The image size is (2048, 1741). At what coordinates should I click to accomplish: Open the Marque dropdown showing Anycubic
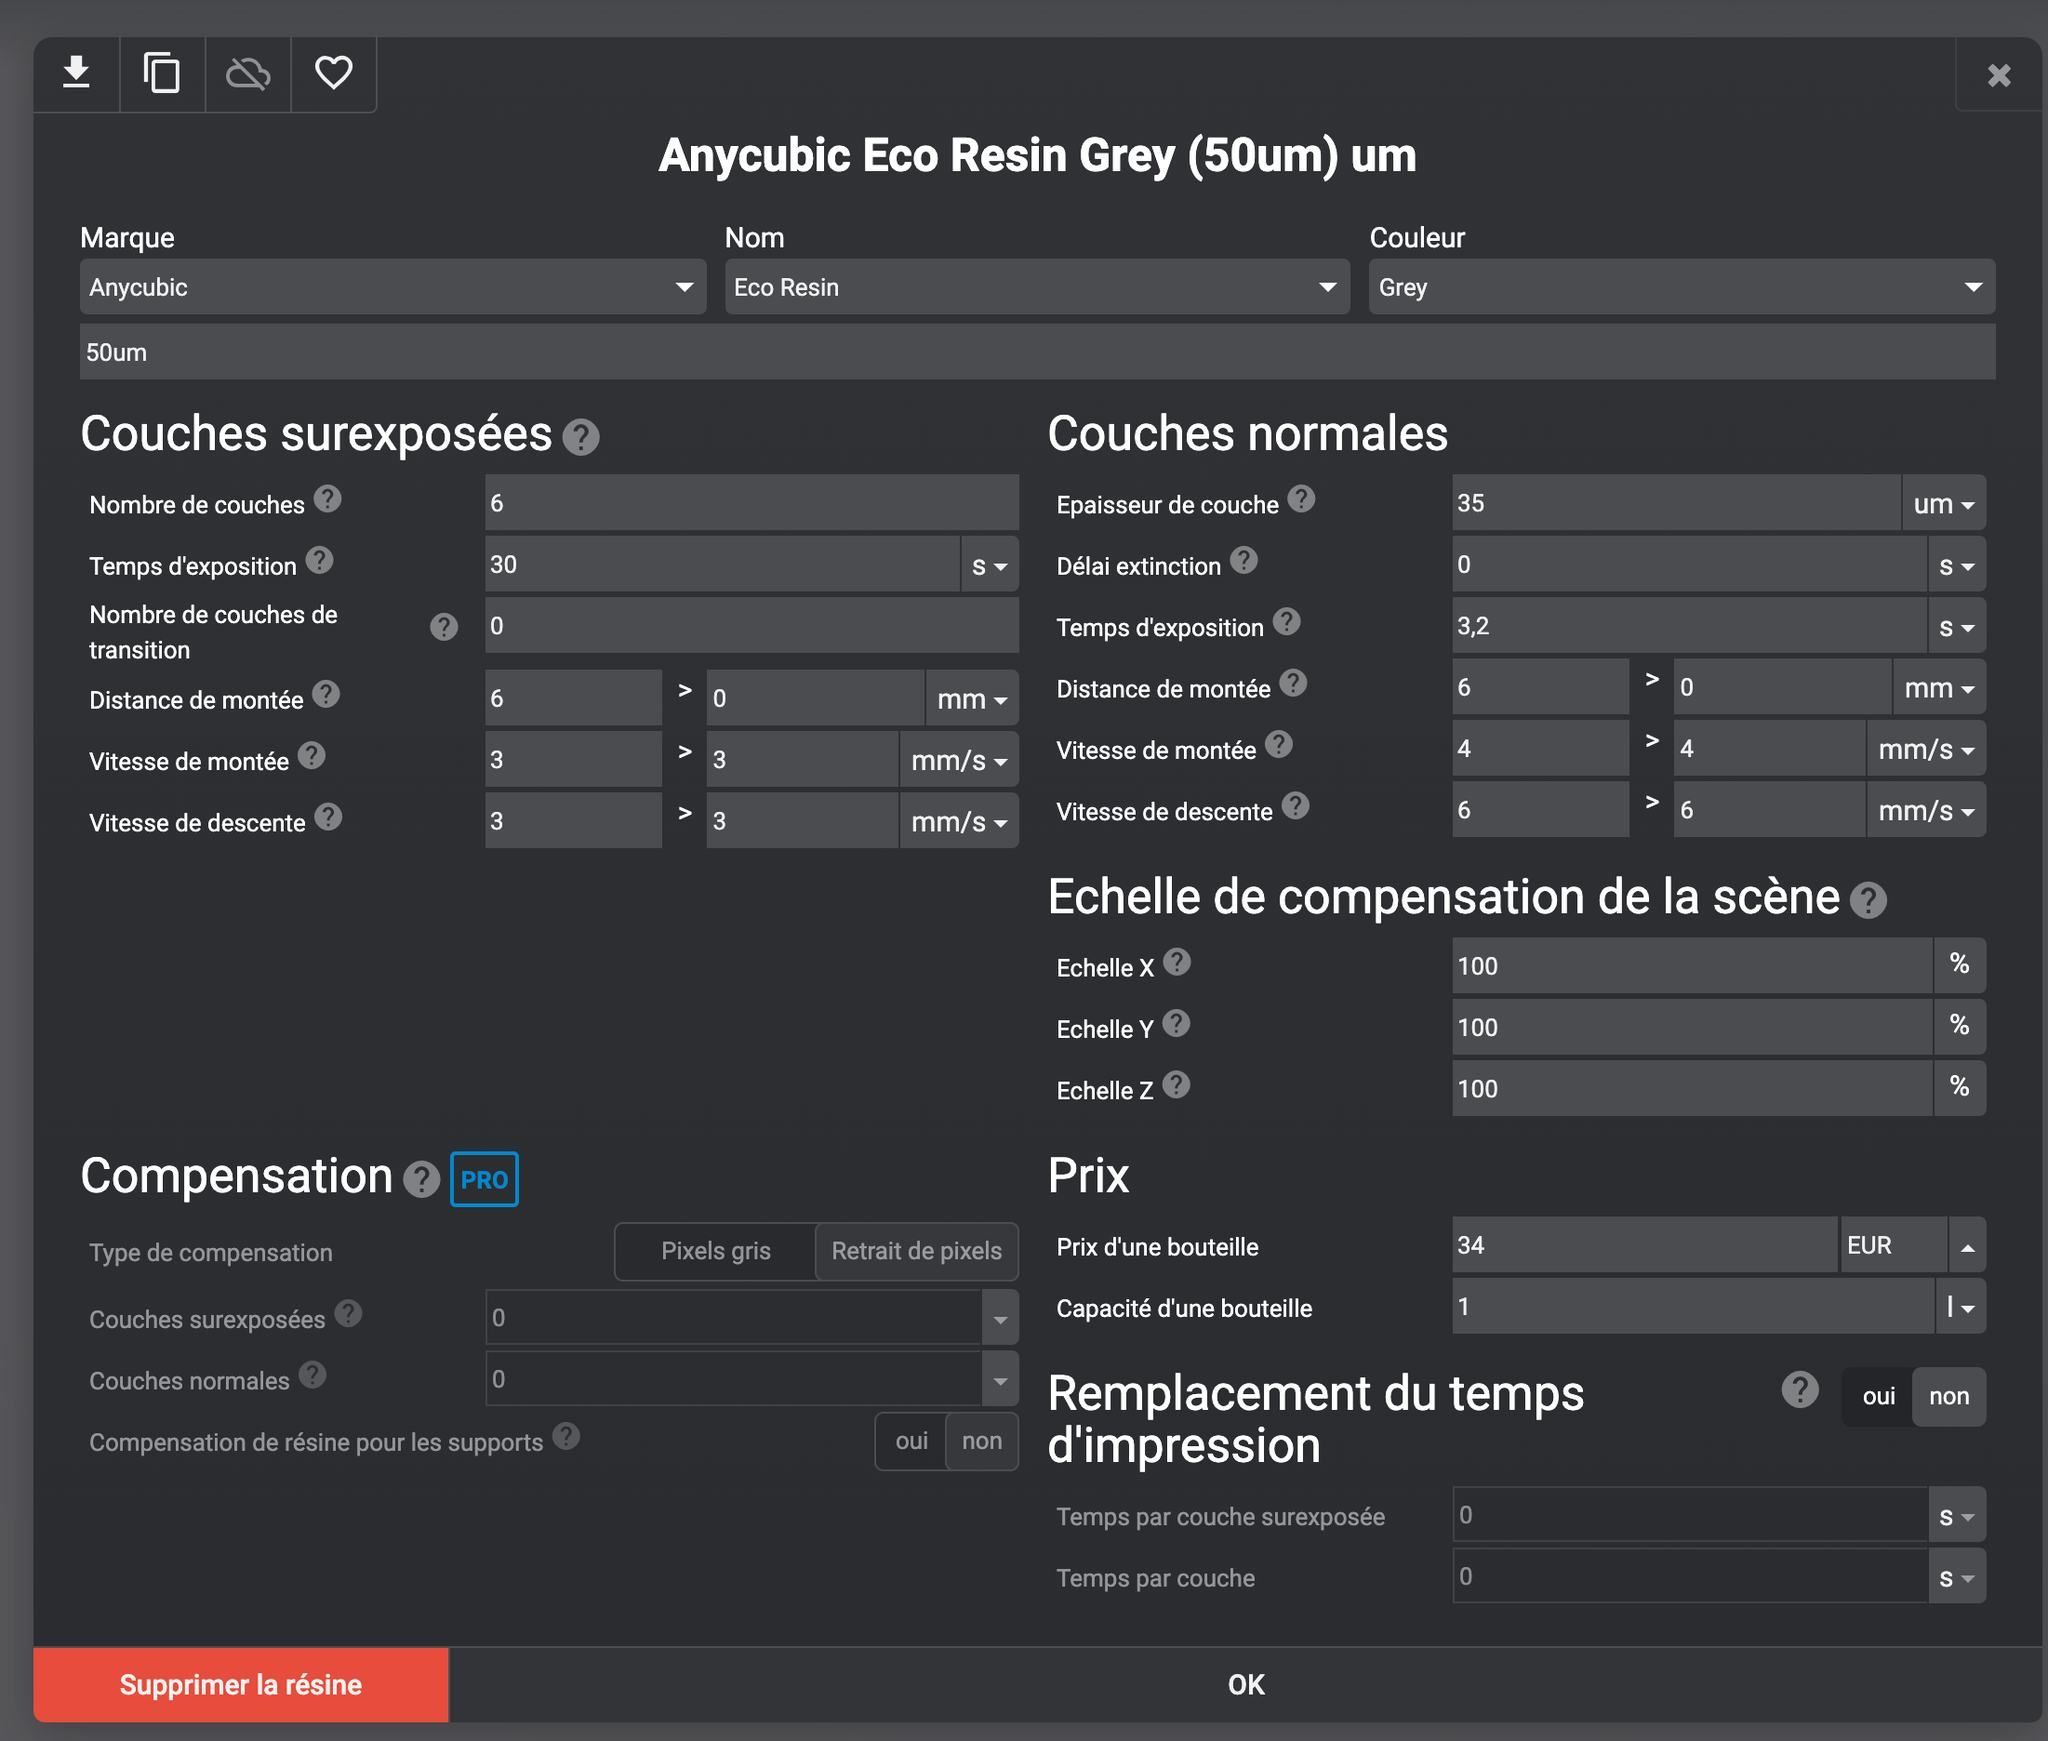click(x=393, y=287)
